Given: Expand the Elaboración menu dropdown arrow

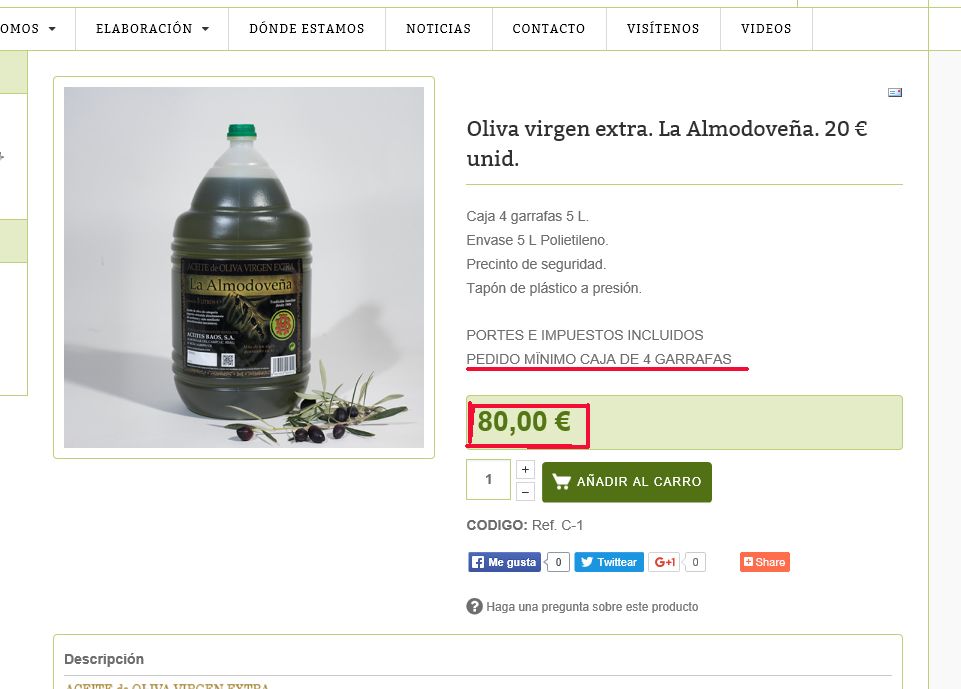Looking at the screenshot, I should (205, 29).
